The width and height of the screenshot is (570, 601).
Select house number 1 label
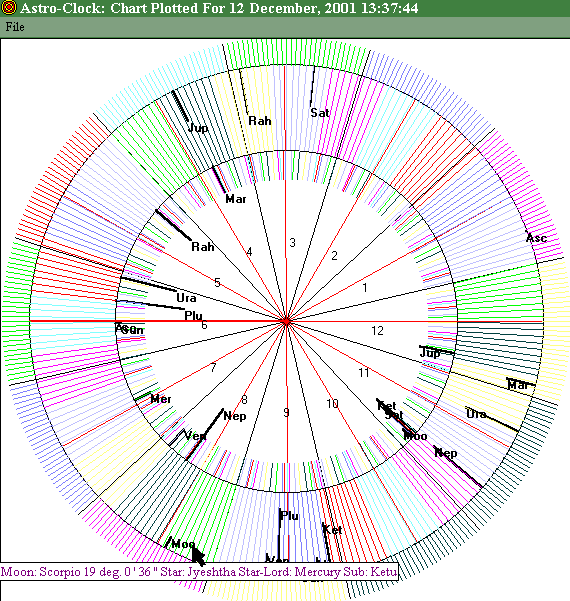pos(365,287)
